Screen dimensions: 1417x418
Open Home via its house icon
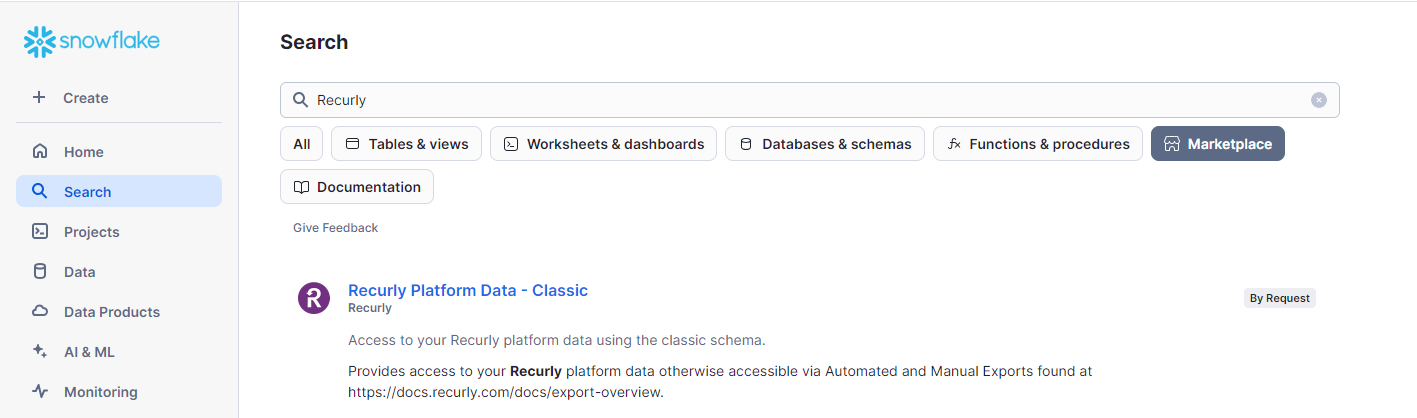tap(40, 152)
